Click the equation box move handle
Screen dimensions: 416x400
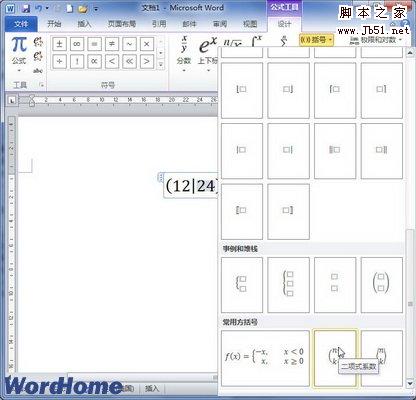coord(161,177)
